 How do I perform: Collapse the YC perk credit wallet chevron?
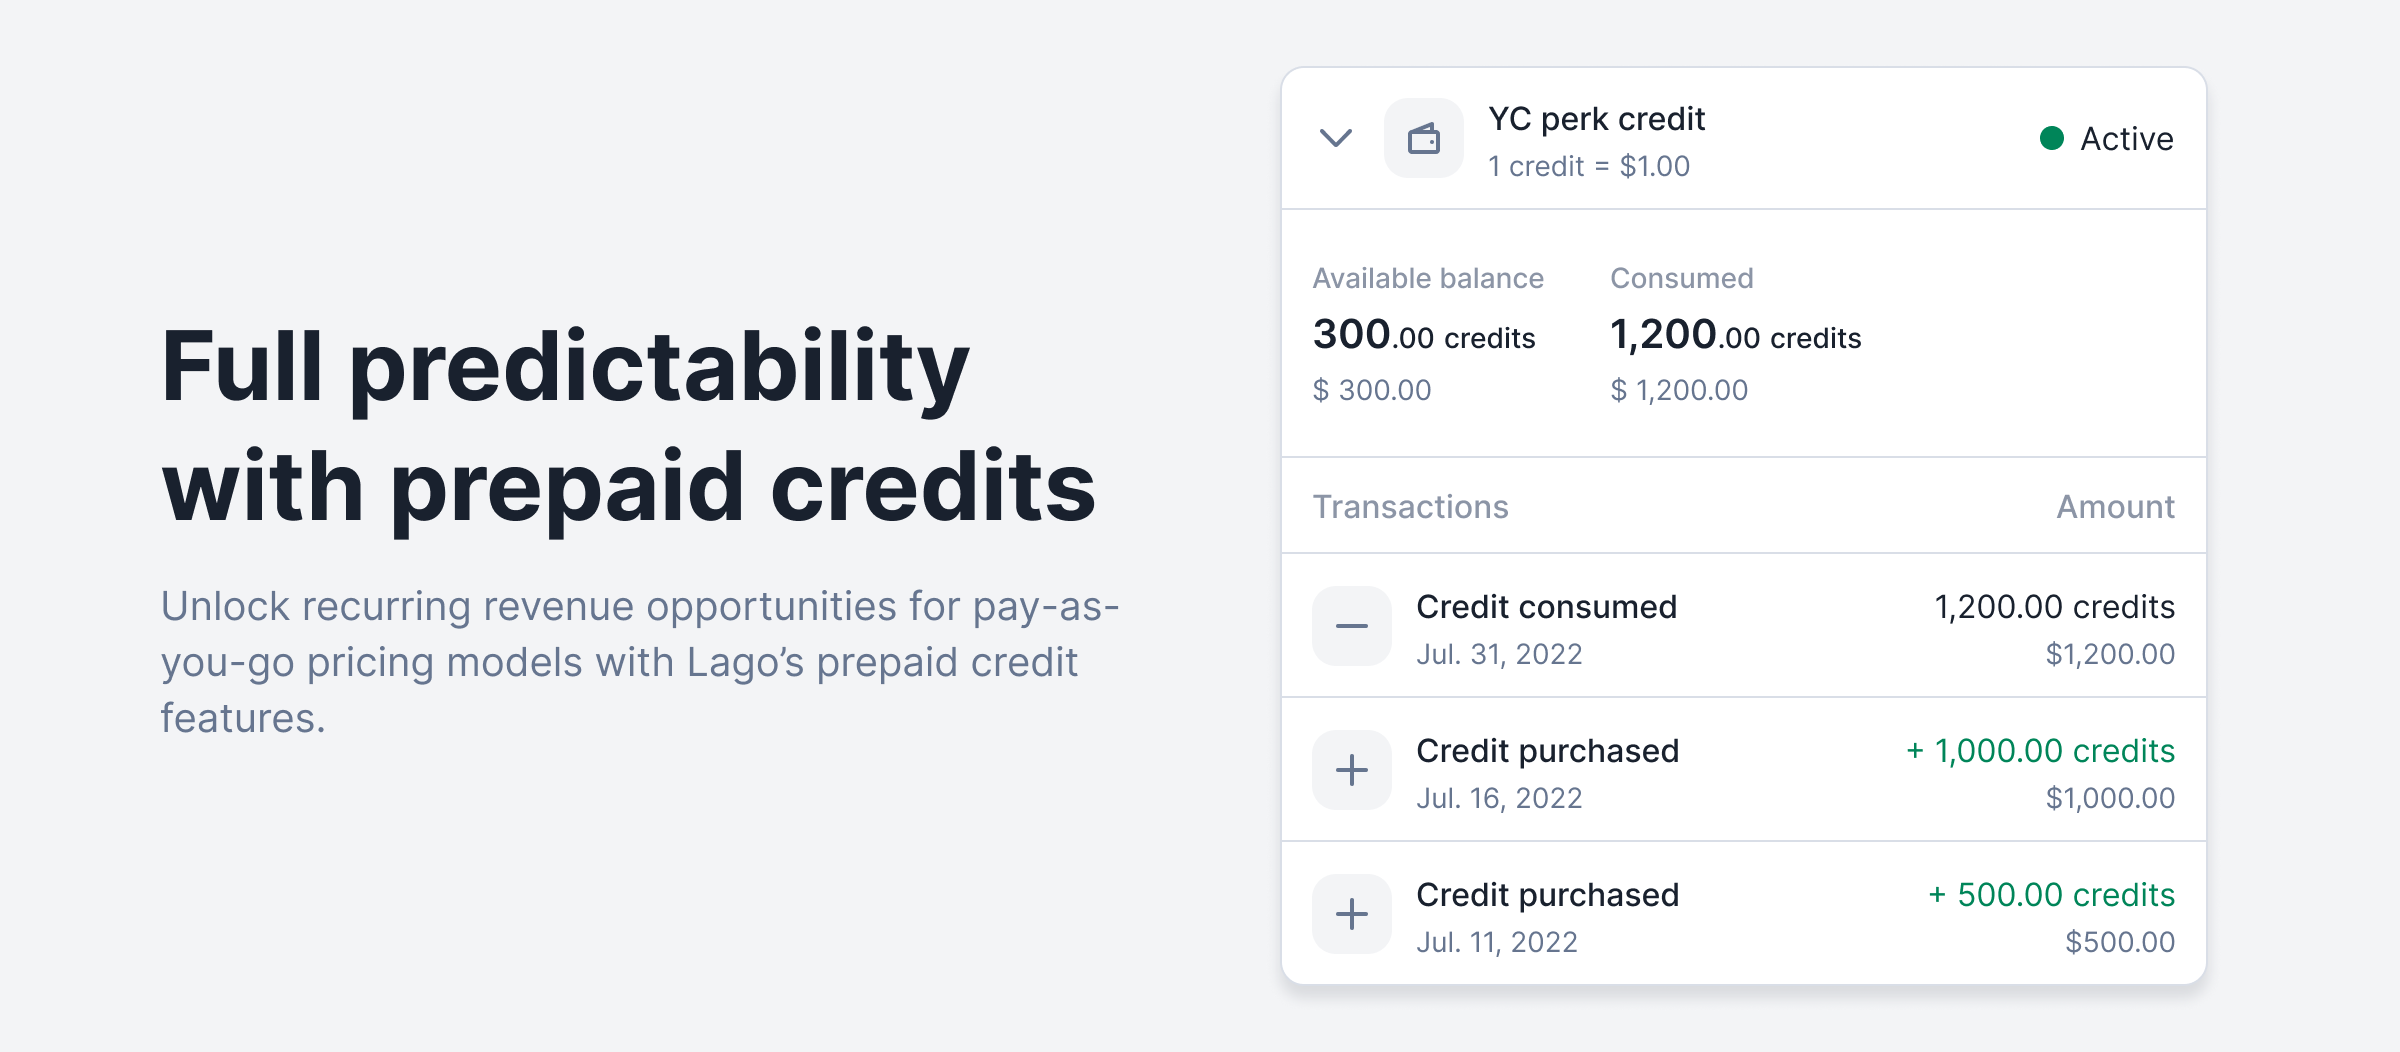(x=1336, y=138)
